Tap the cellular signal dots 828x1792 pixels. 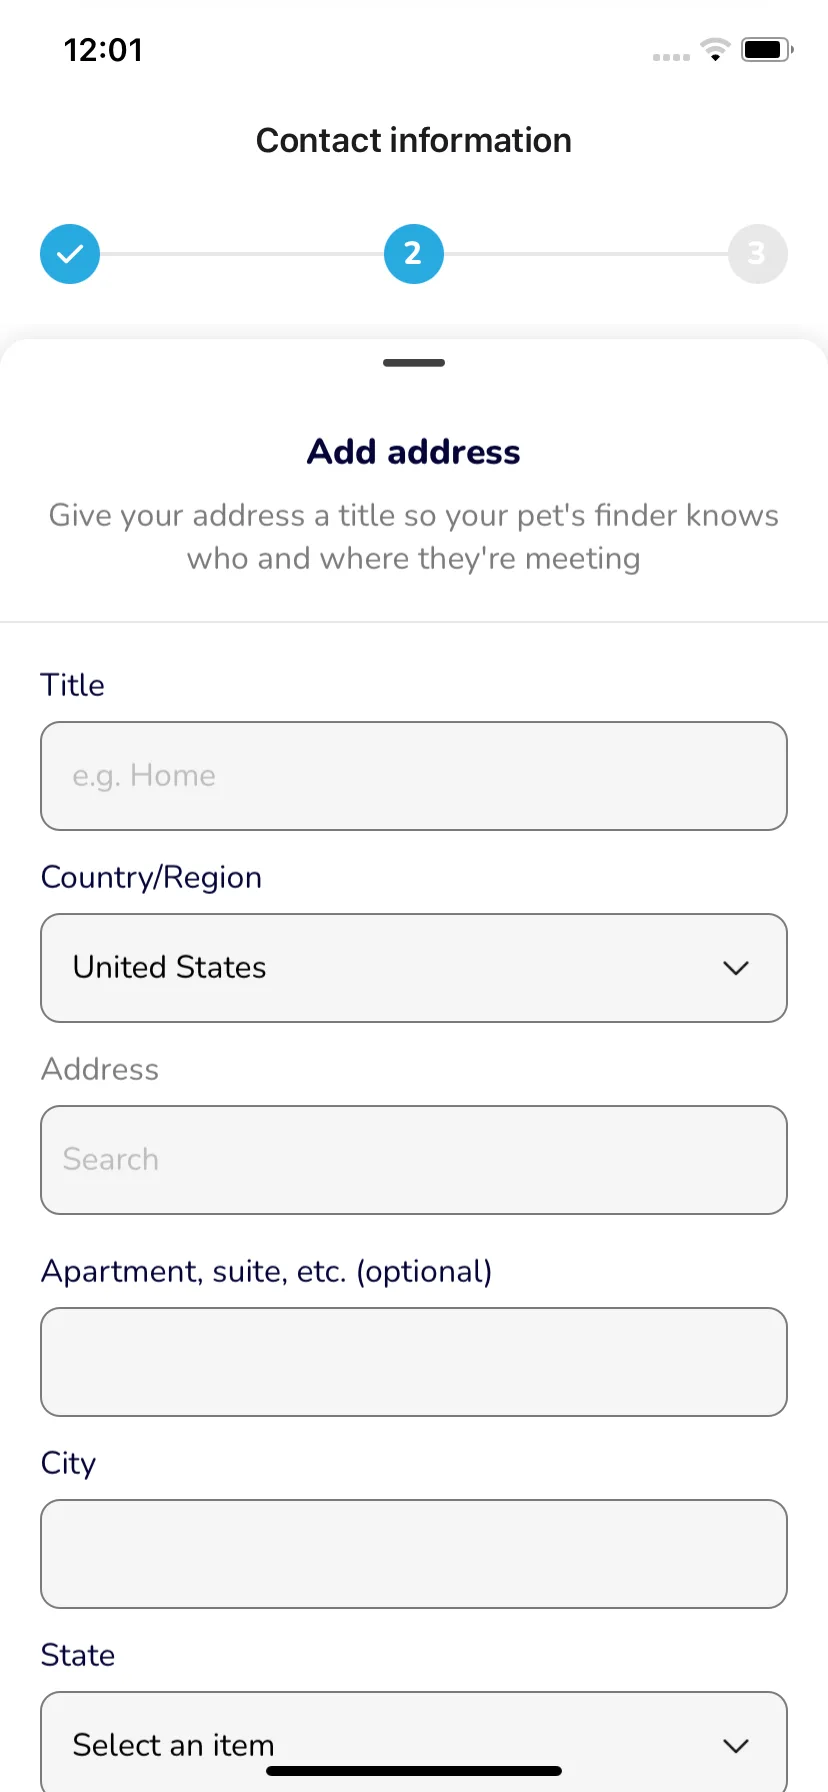click(x=671, y=57)
